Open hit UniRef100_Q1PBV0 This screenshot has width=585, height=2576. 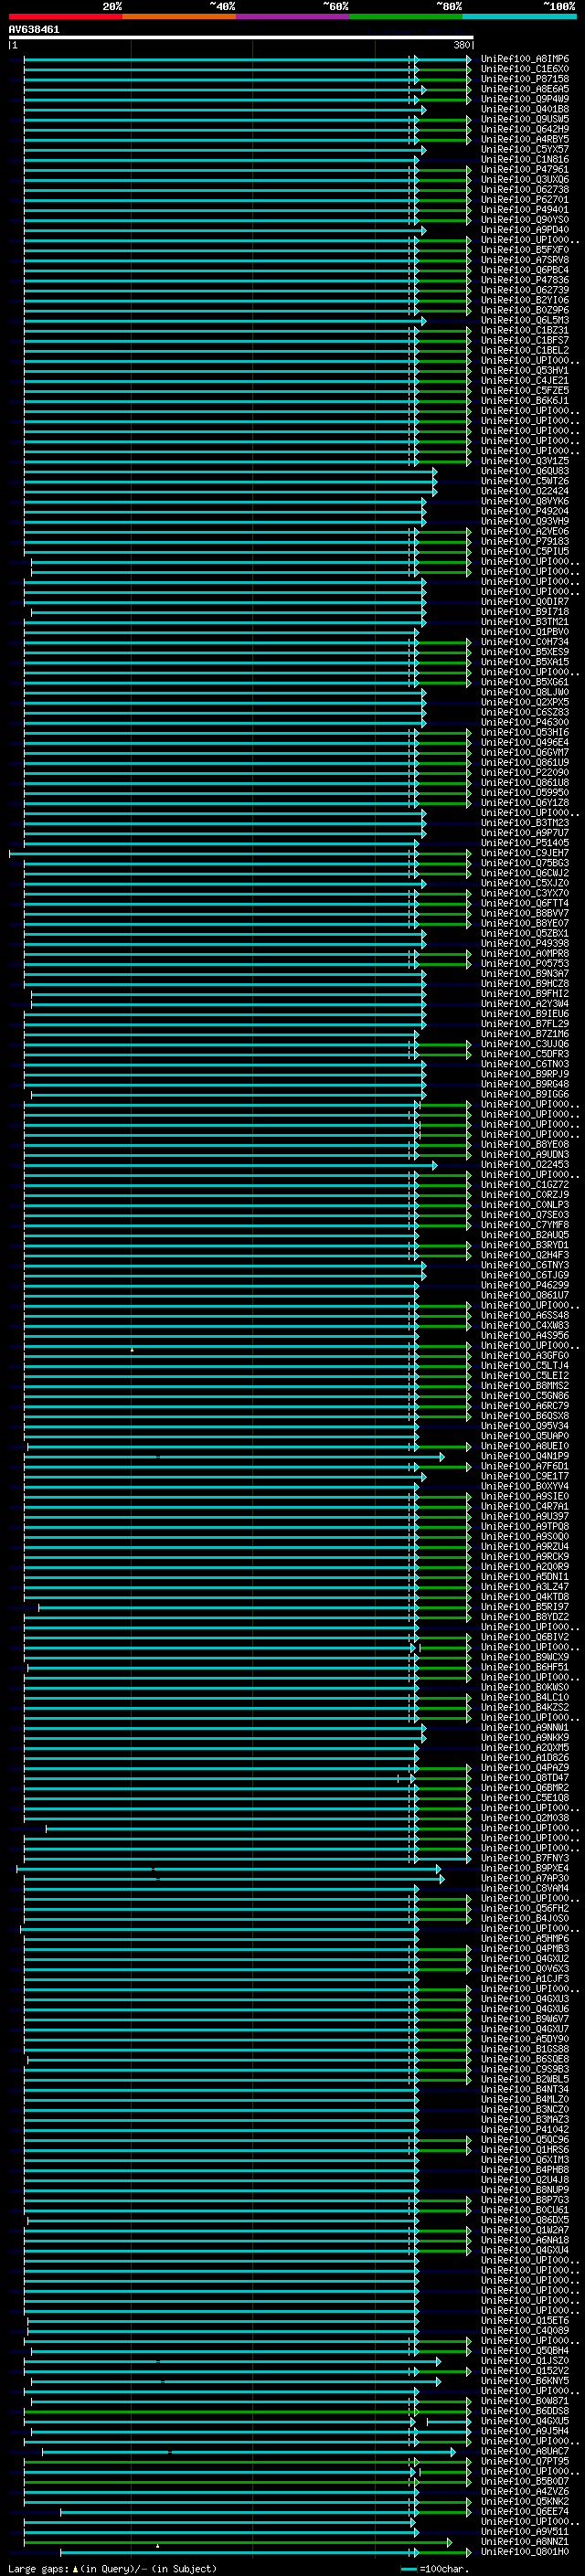(x=525, y=632)
